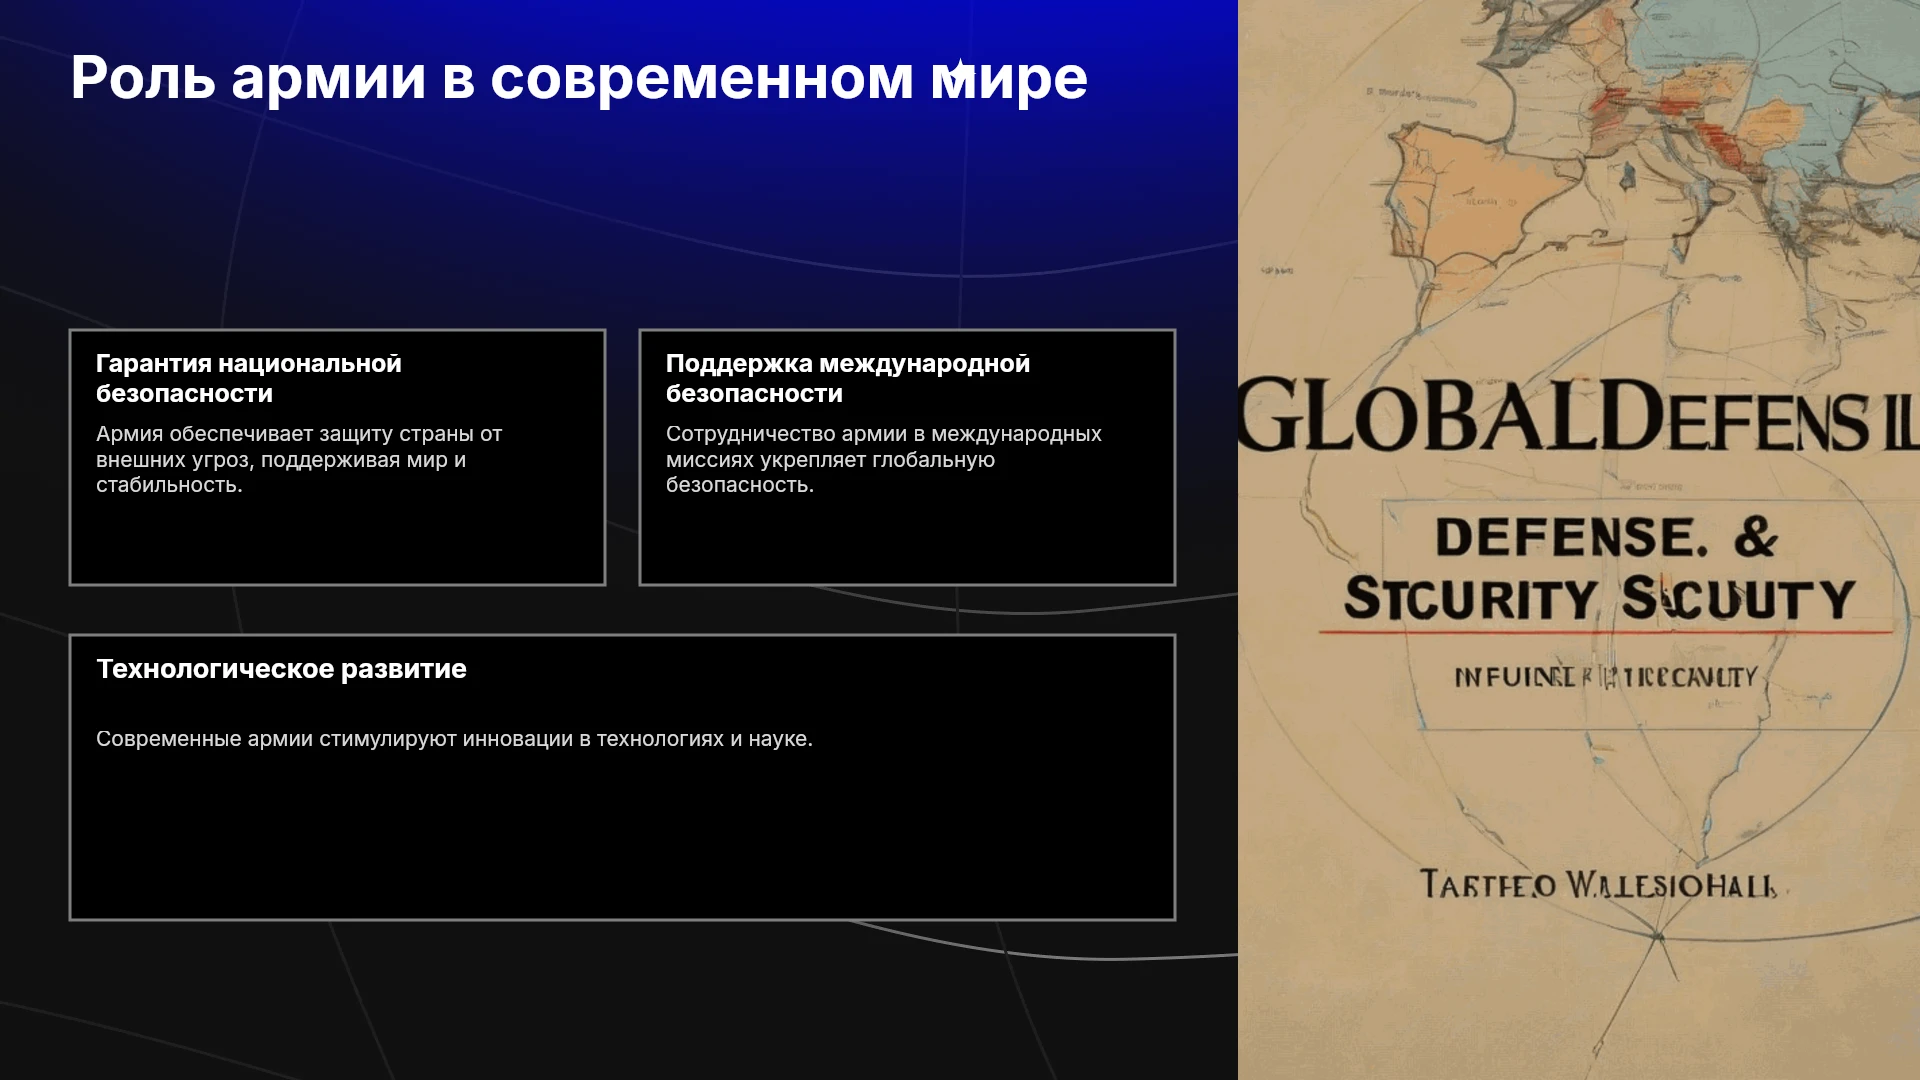Image resolution: width=1920 pixels, height=1080 pixels.
Task: Select the heading "Поддержка международной безопасности"
Action: click(x=848, y=378)
